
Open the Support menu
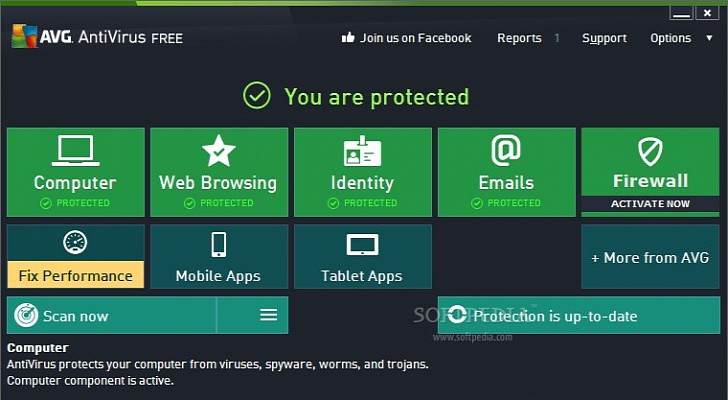tap(604, 38)
